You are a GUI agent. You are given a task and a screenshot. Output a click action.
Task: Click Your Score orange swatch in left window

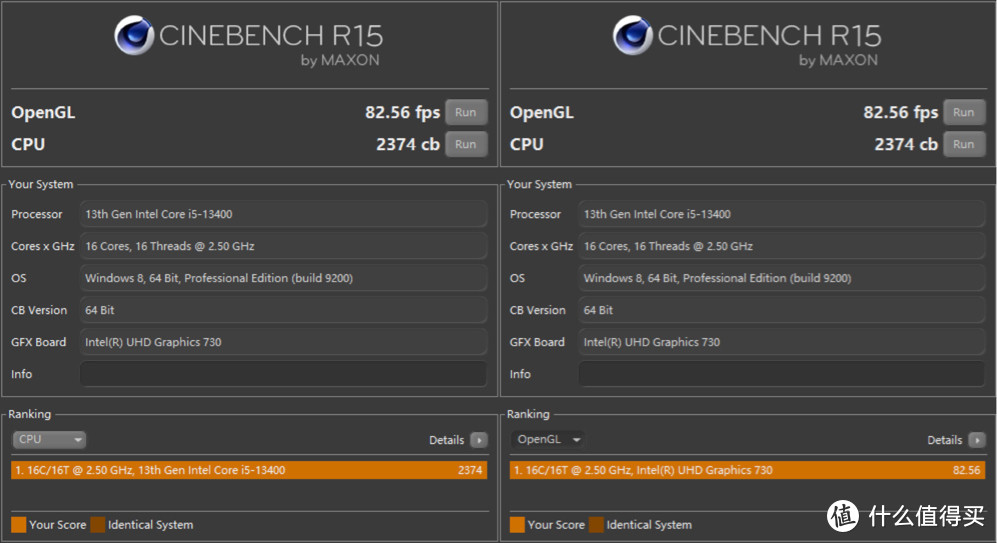click(18, 525)
